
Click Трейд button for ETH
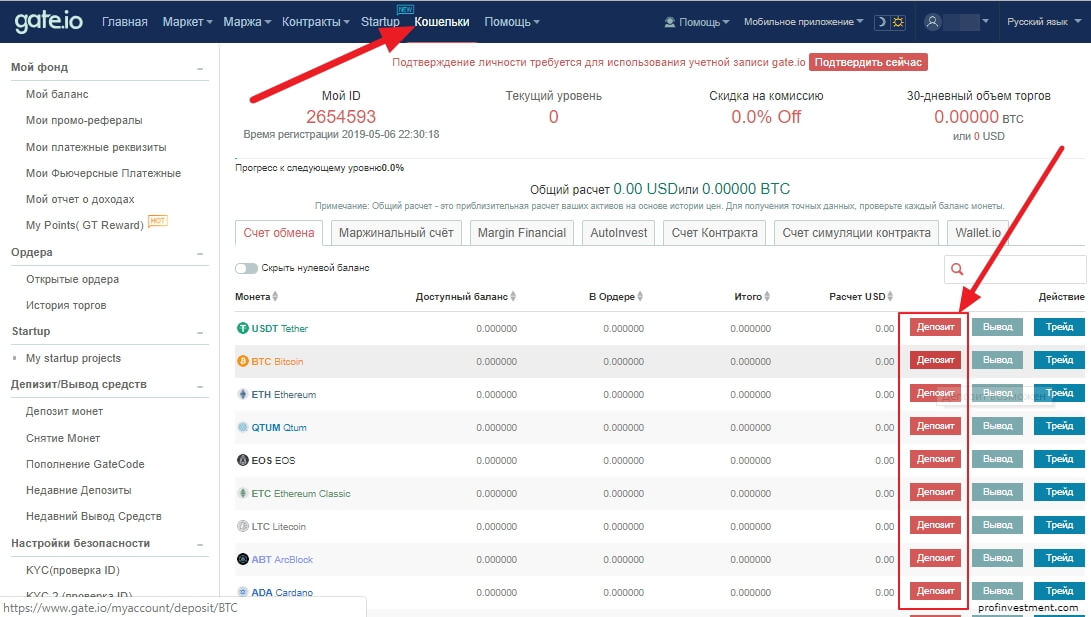coord(1059,393)
